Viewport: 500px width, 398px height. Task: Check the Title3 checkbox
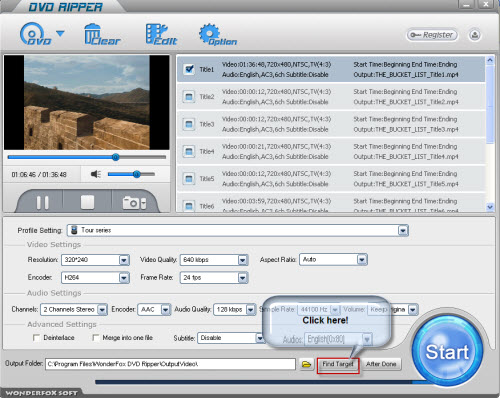[189, 124]
